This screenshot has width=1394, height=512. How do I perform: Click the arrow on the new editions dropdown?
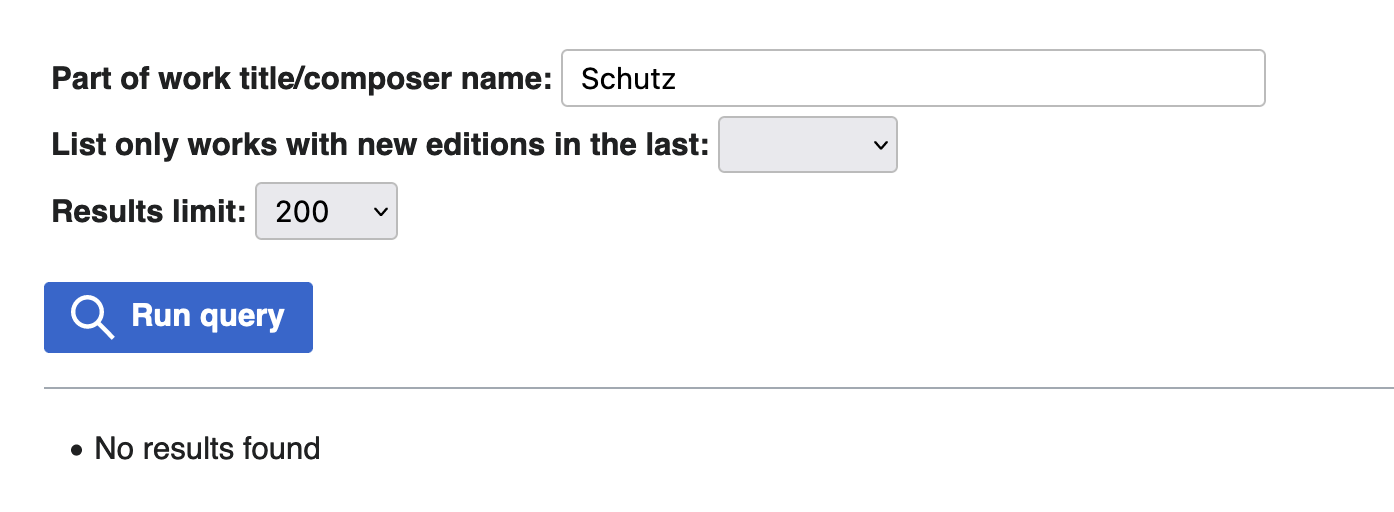pyautogui.click(x=880, y=145)
